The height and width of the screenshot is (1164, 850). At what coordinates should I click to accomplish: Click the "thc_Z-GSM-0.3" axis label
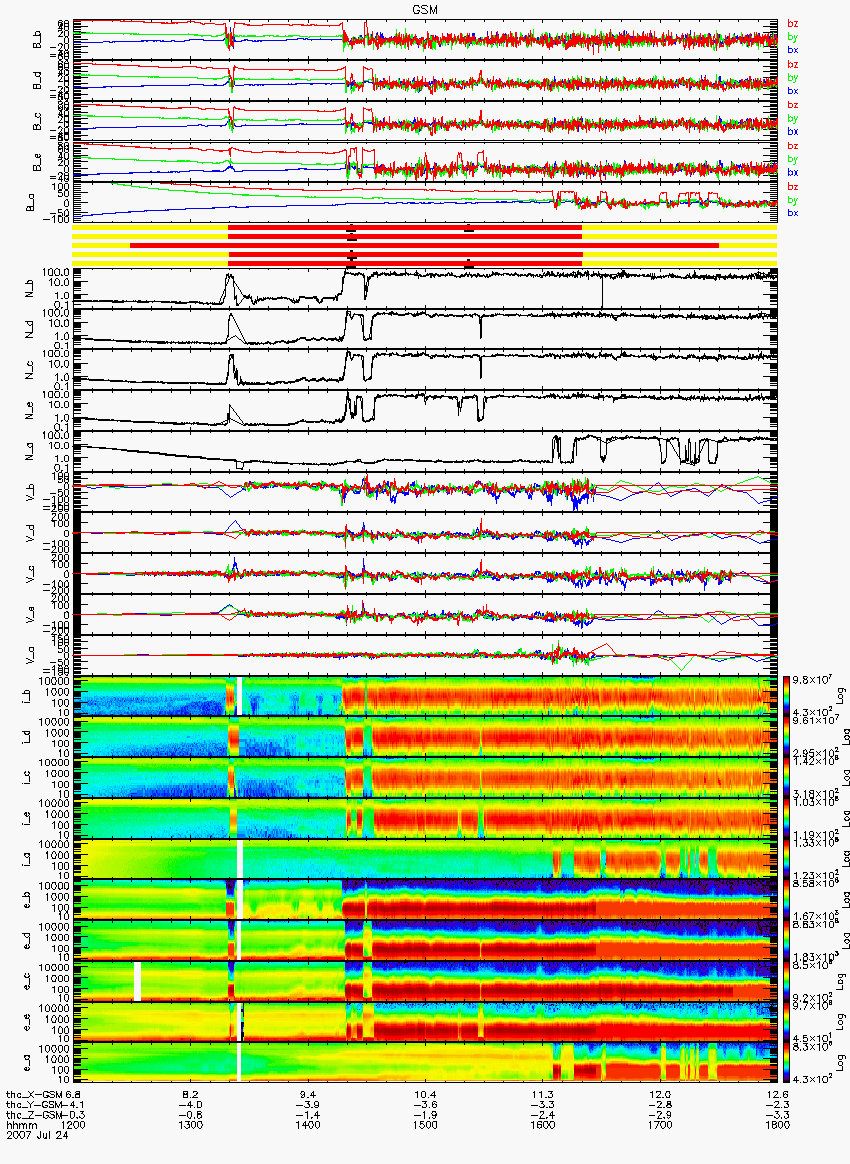(43, 1115)
